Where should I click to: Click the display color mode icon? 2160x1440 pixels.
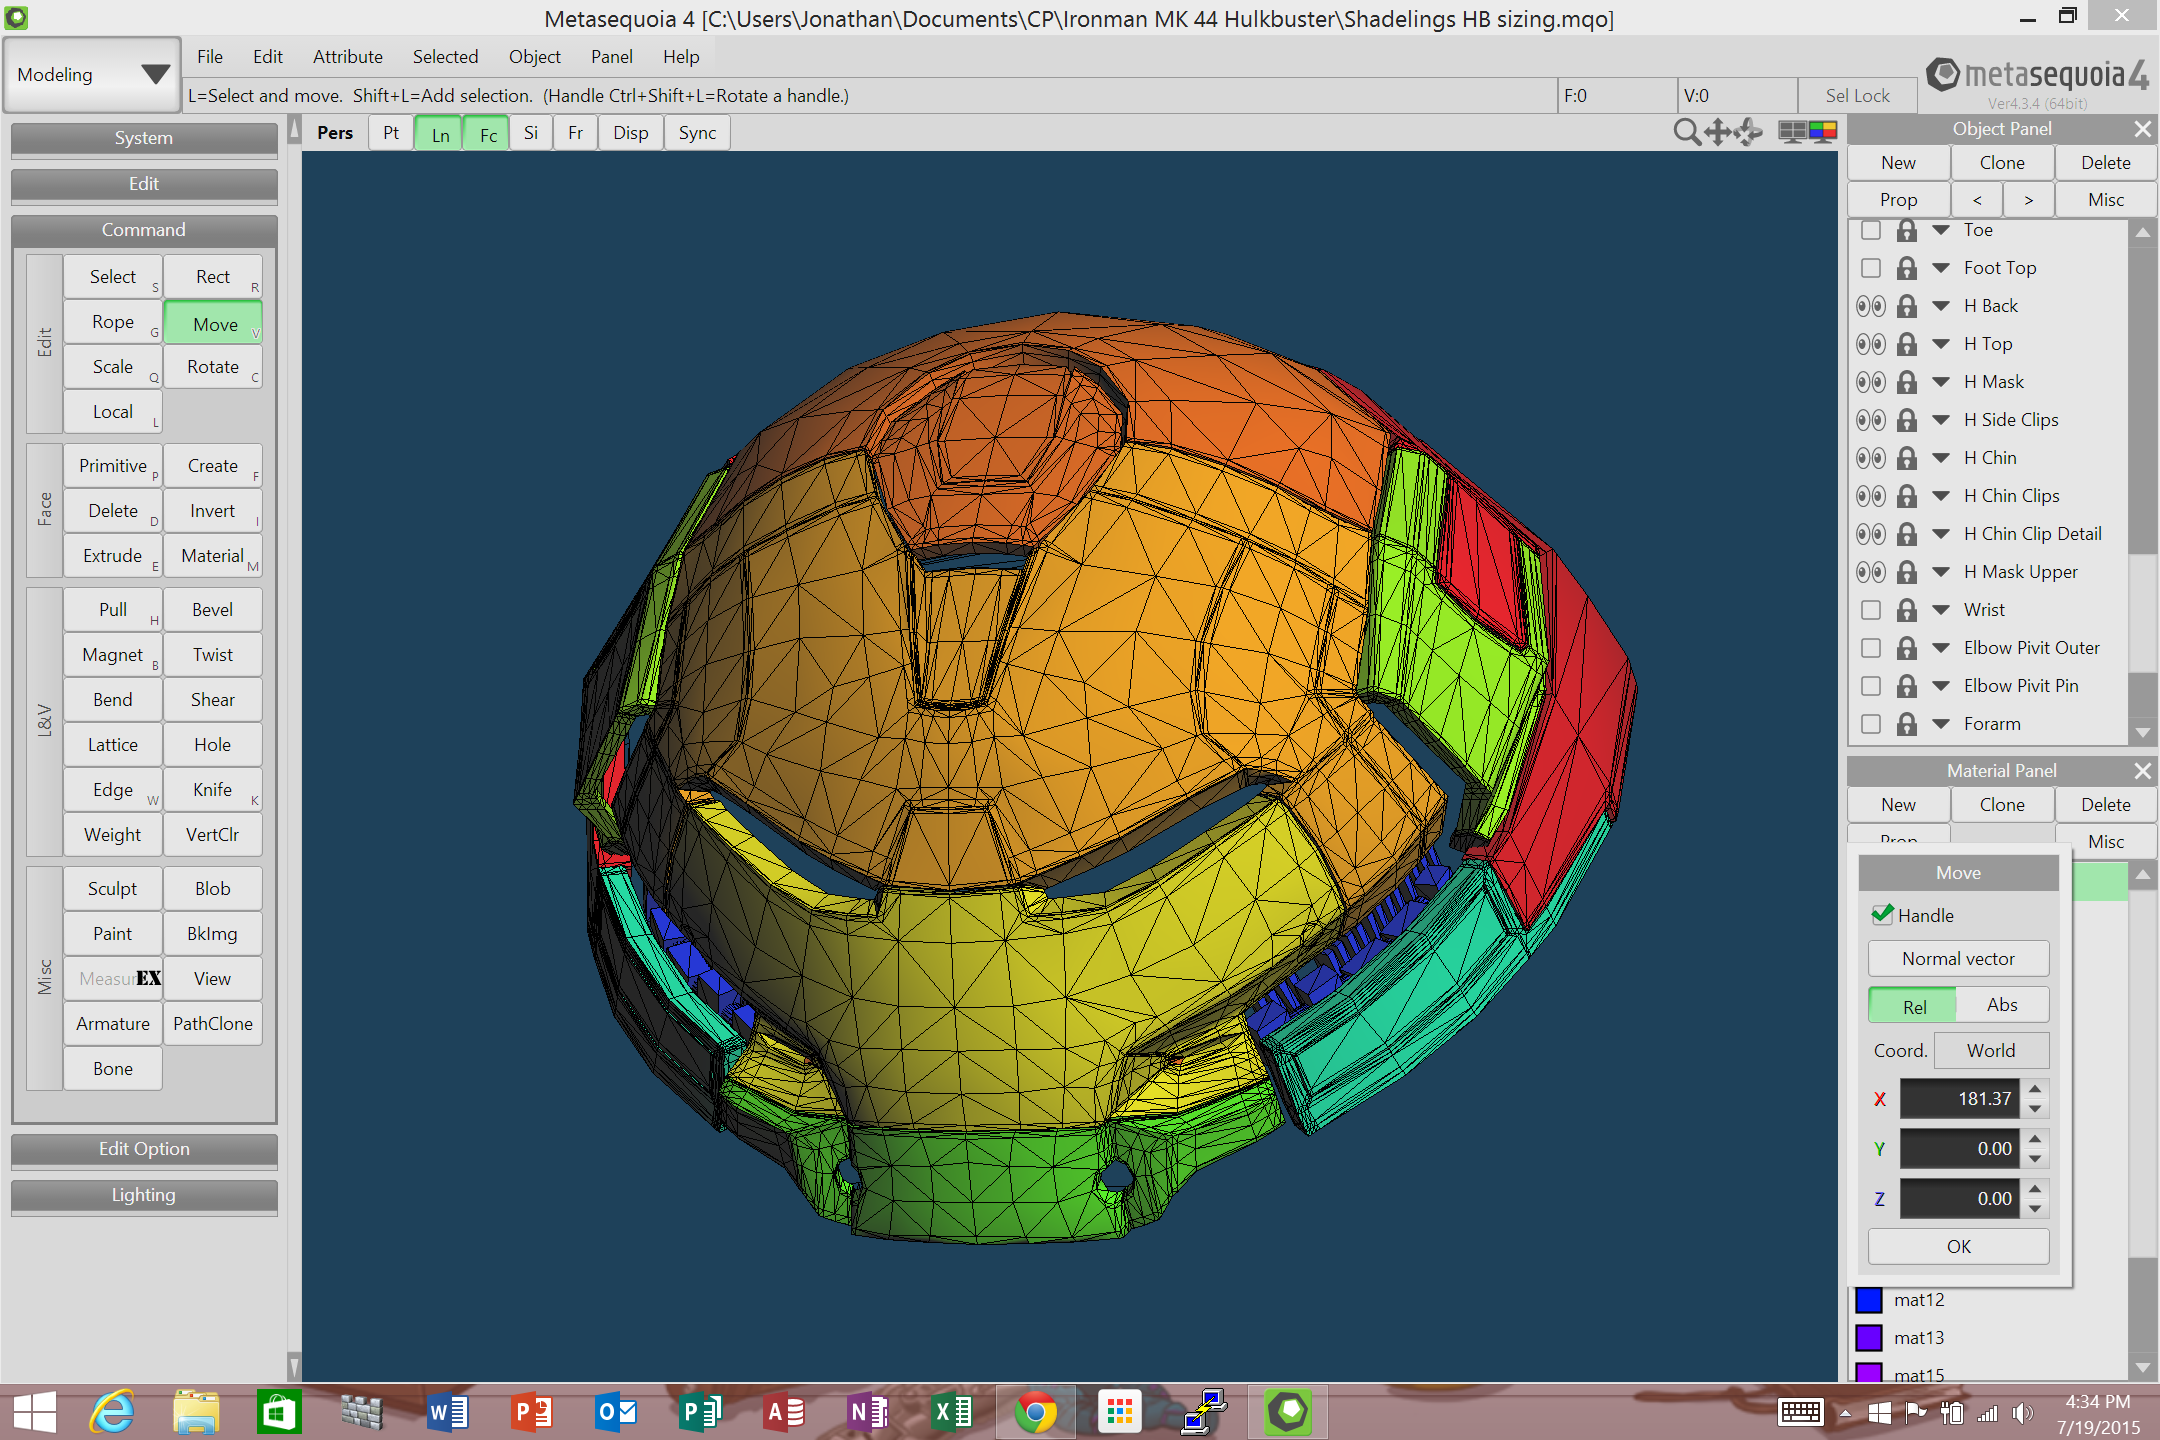tap(1823, 132)
